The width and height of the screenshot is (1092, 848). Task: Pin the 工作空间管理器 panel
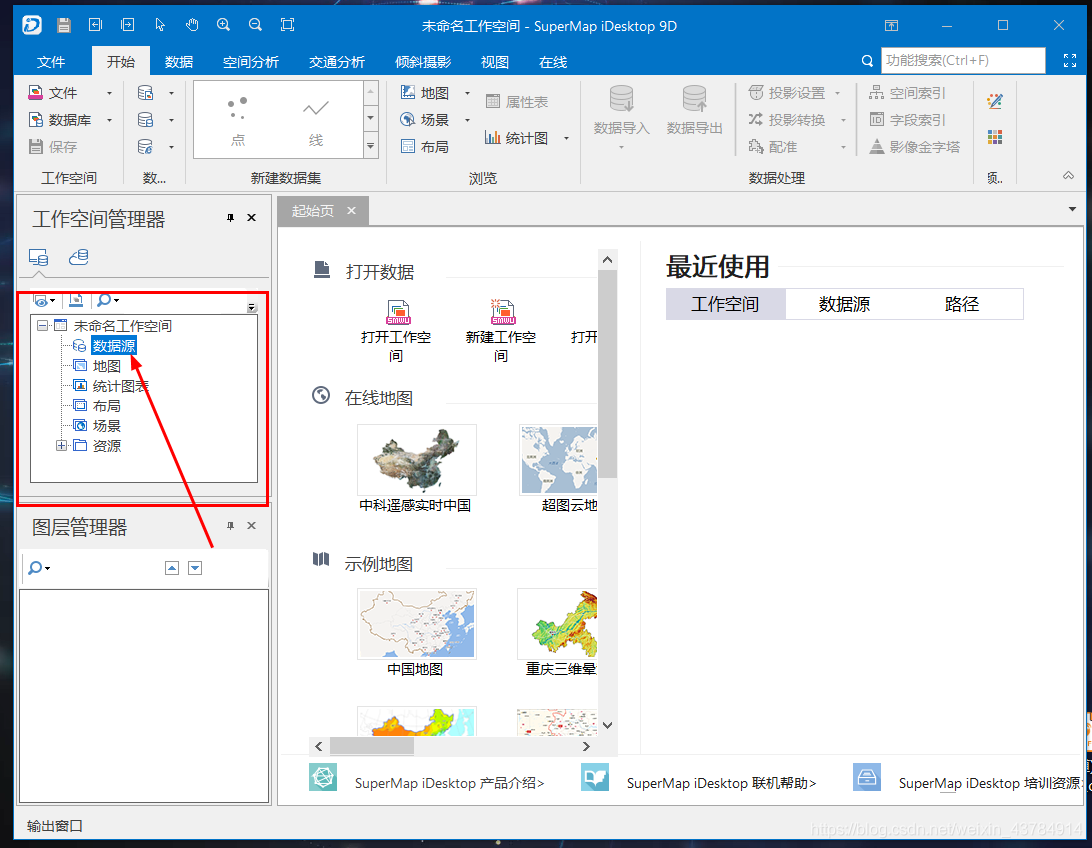(231, 218)
